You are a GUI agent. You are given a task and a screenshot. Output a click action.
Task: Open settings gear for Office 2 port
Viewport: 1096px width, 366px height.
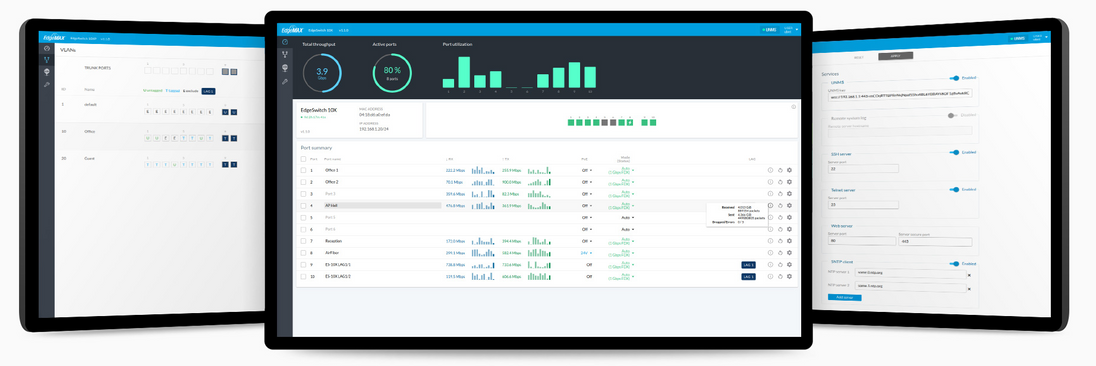pyautogui.click(x=789, y=182)
